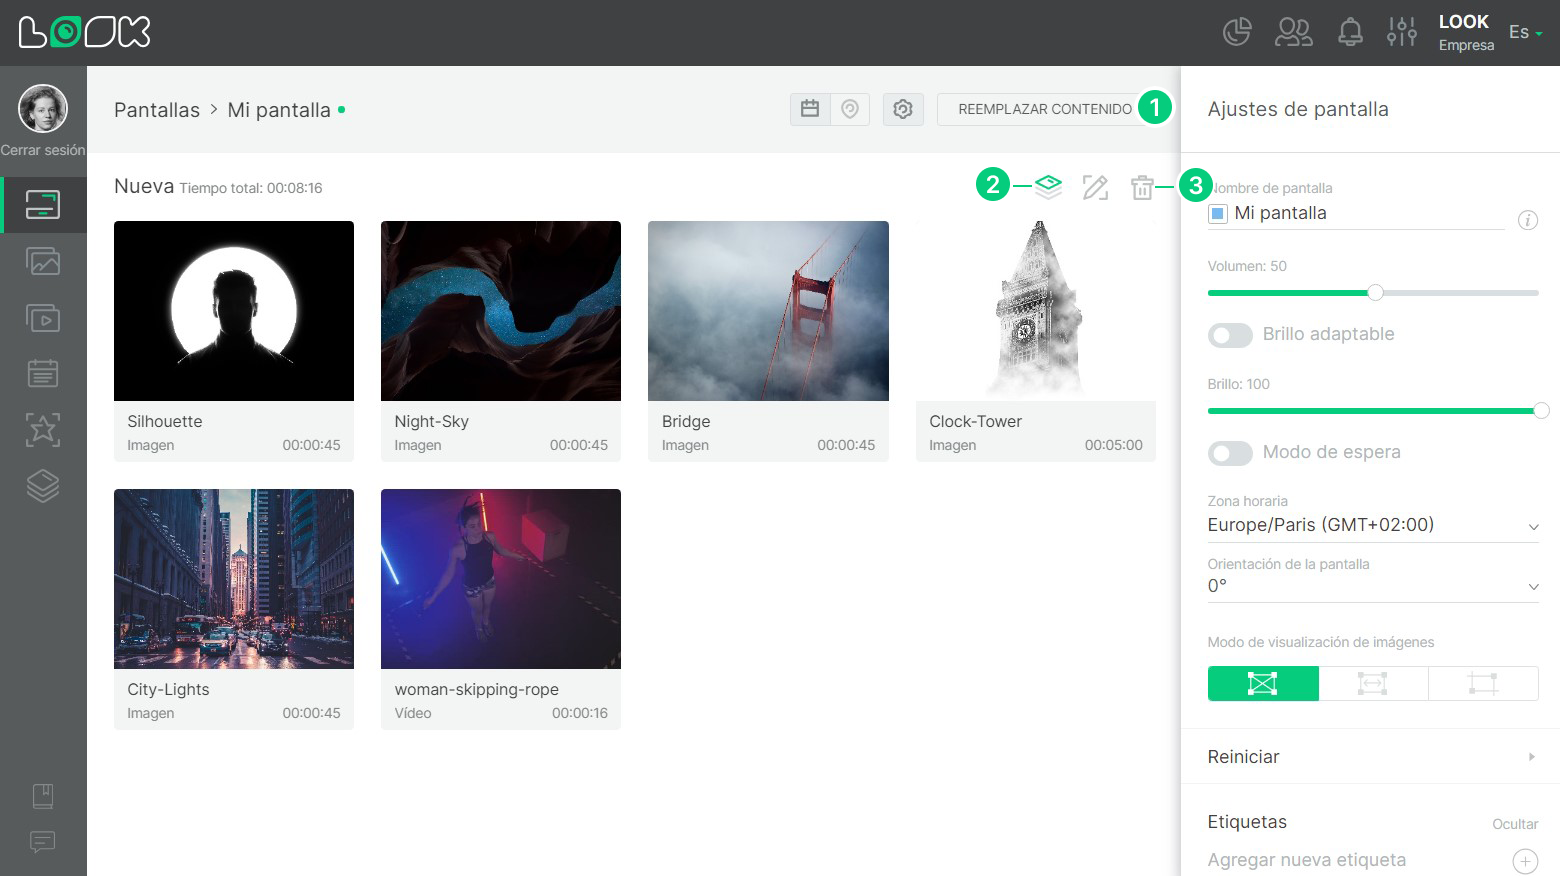1560x876 pixels.
Task: Click the Clock-Tower duration 00:05:00
Action: [x=1113, y=445]
